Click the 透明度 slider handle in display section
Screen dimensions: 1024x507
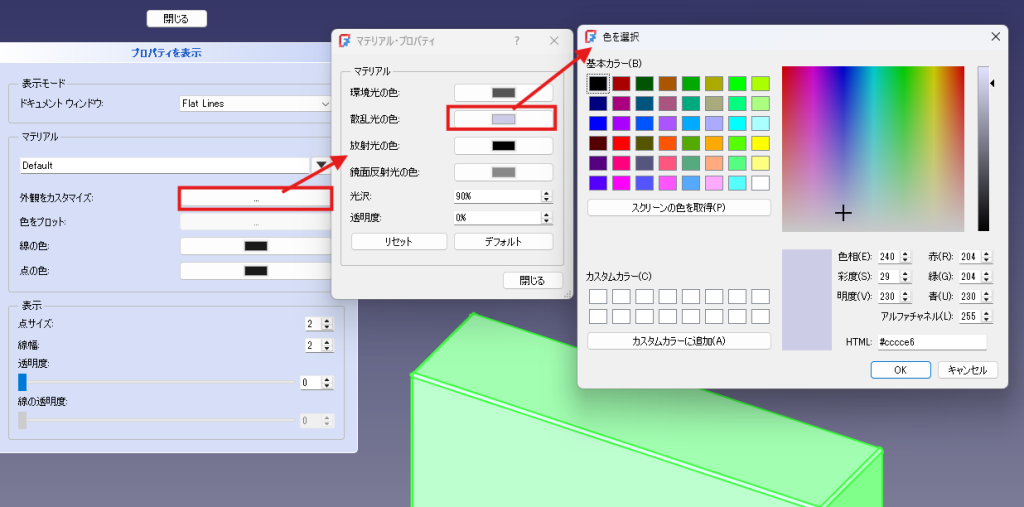pos(22,382)
